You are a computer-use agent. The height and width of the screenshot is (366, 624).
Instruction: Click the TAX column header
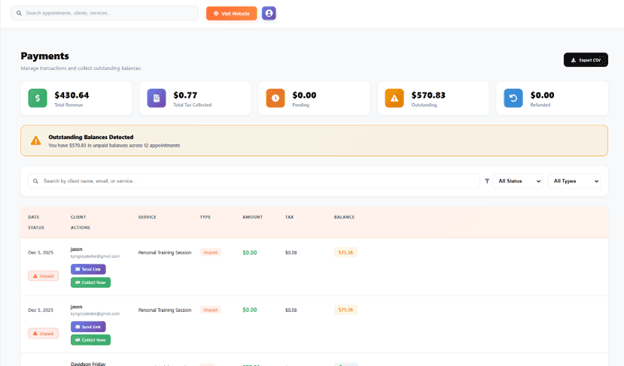[x=289, y=217]
